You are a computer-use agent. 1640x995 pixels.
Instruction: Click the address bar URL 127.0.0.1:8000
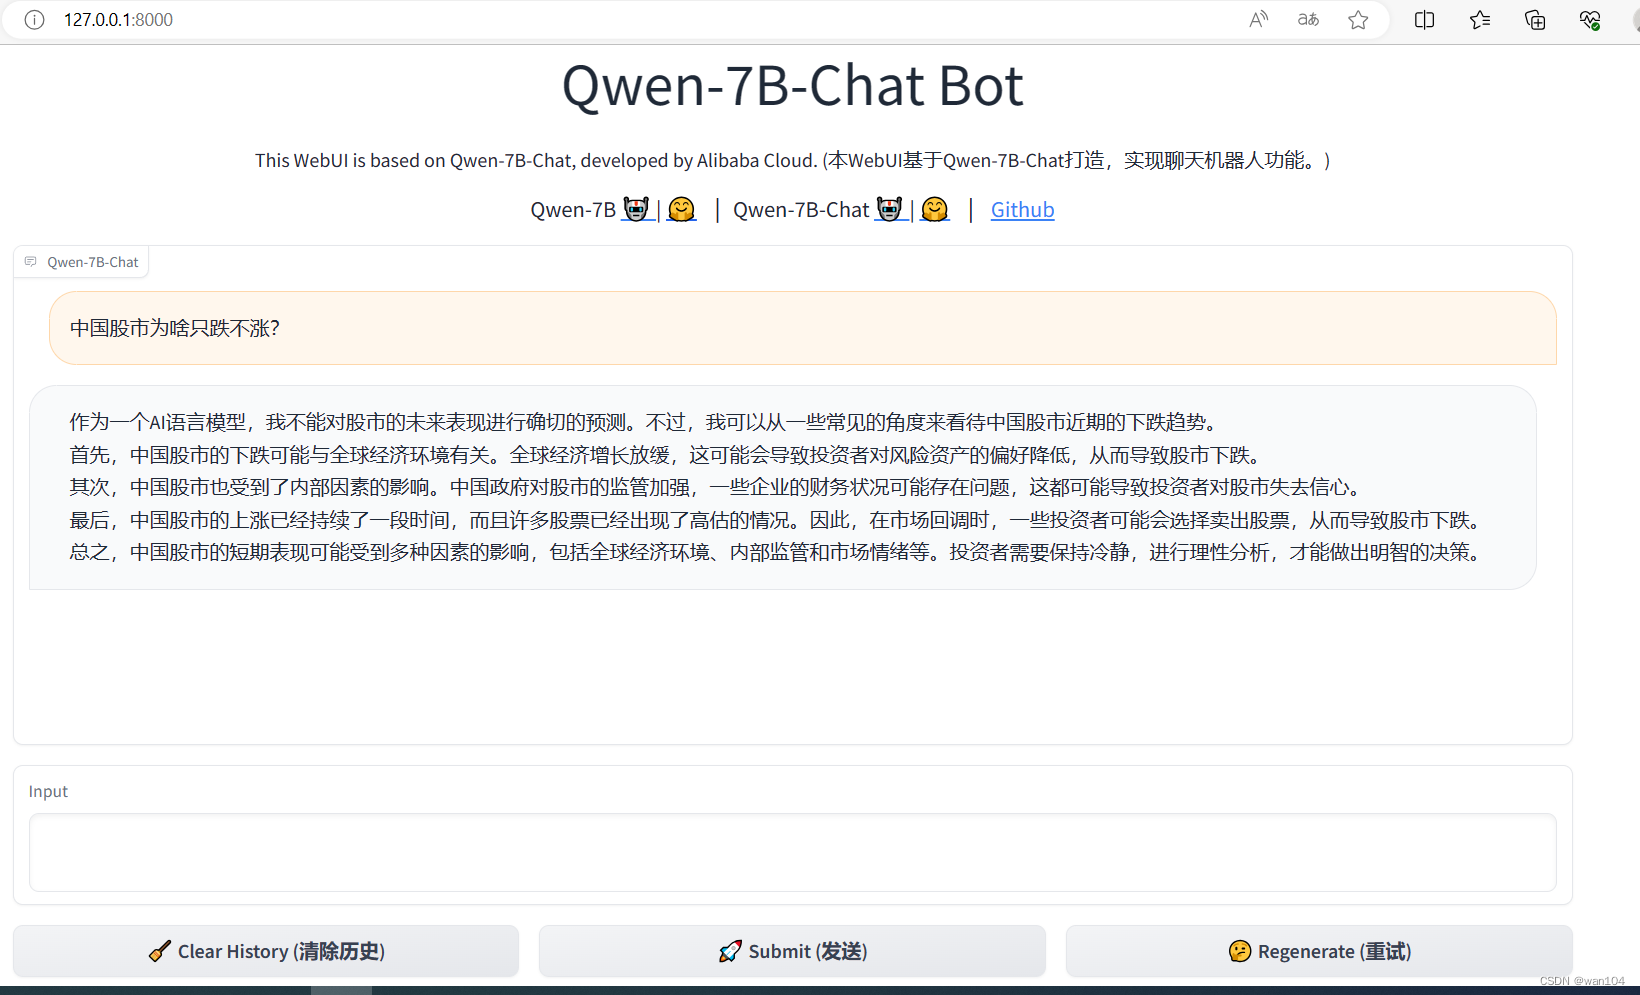coord(118,20)
